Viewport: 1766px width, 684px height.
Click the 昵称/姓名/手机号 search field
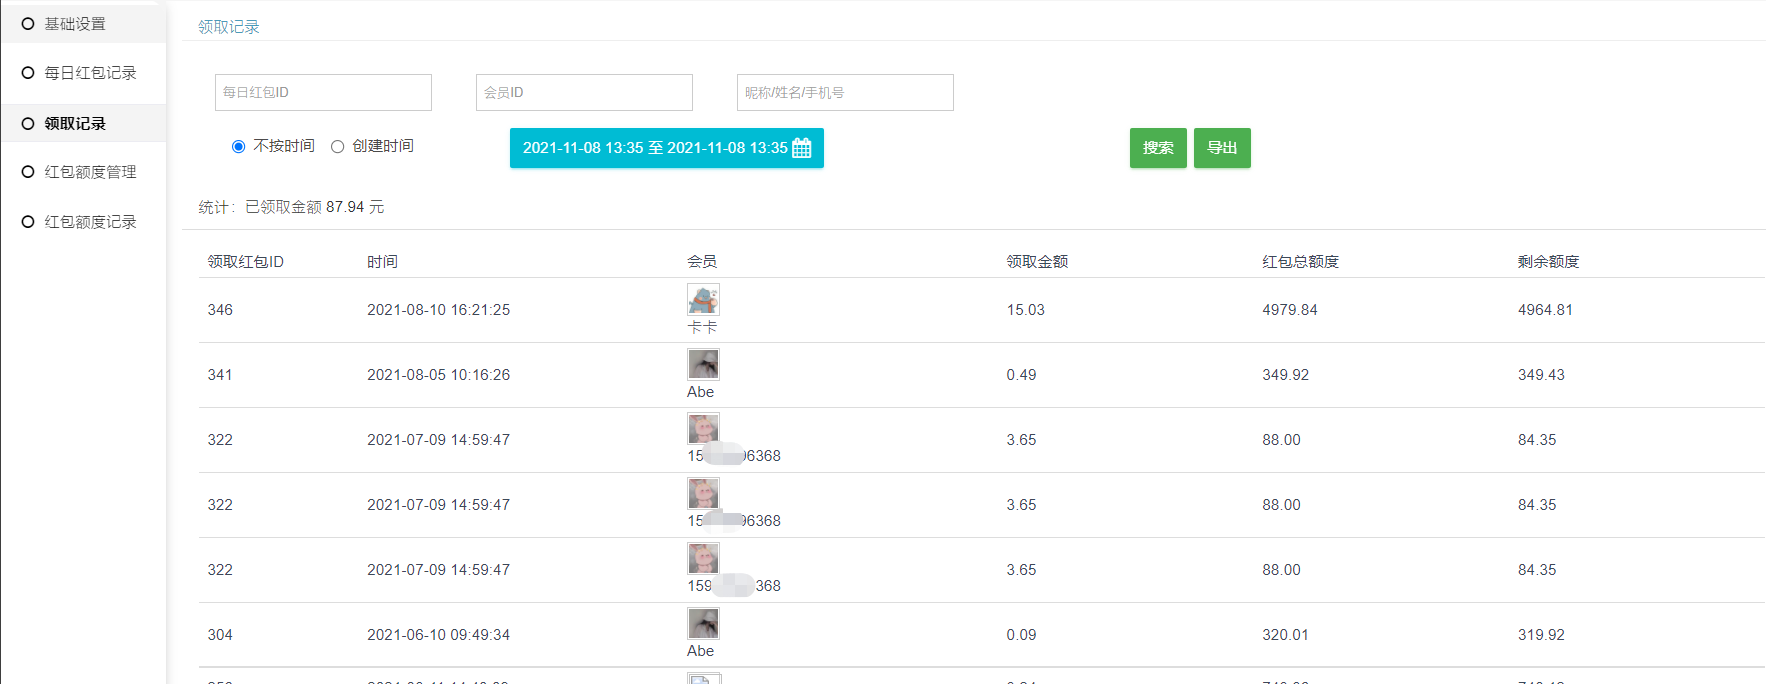click(x=845, y=93)
